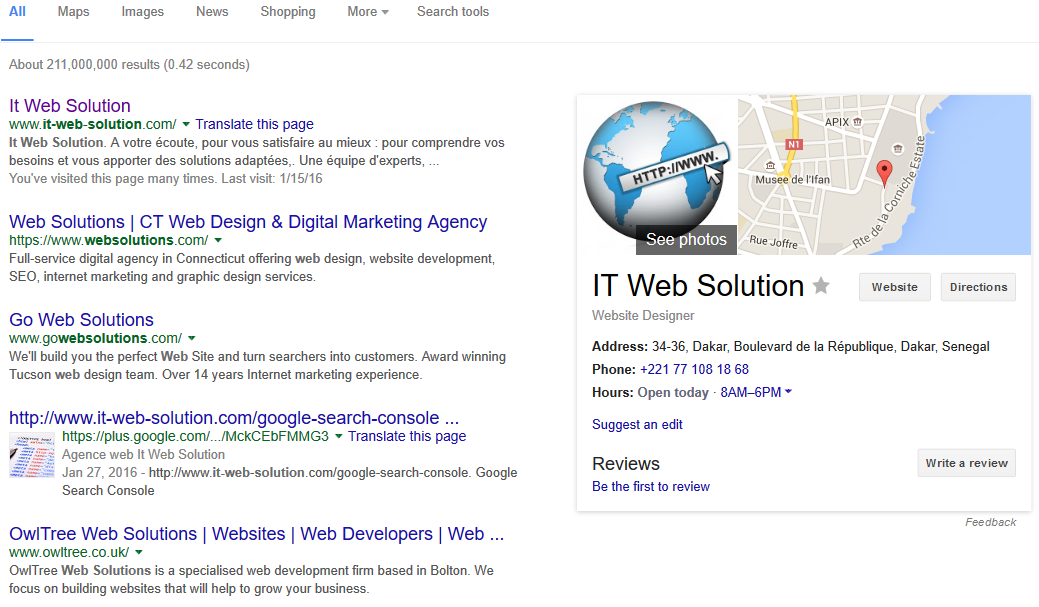
Task: Click www.gowebsolutions.com green URL
Action: (95, 339)
